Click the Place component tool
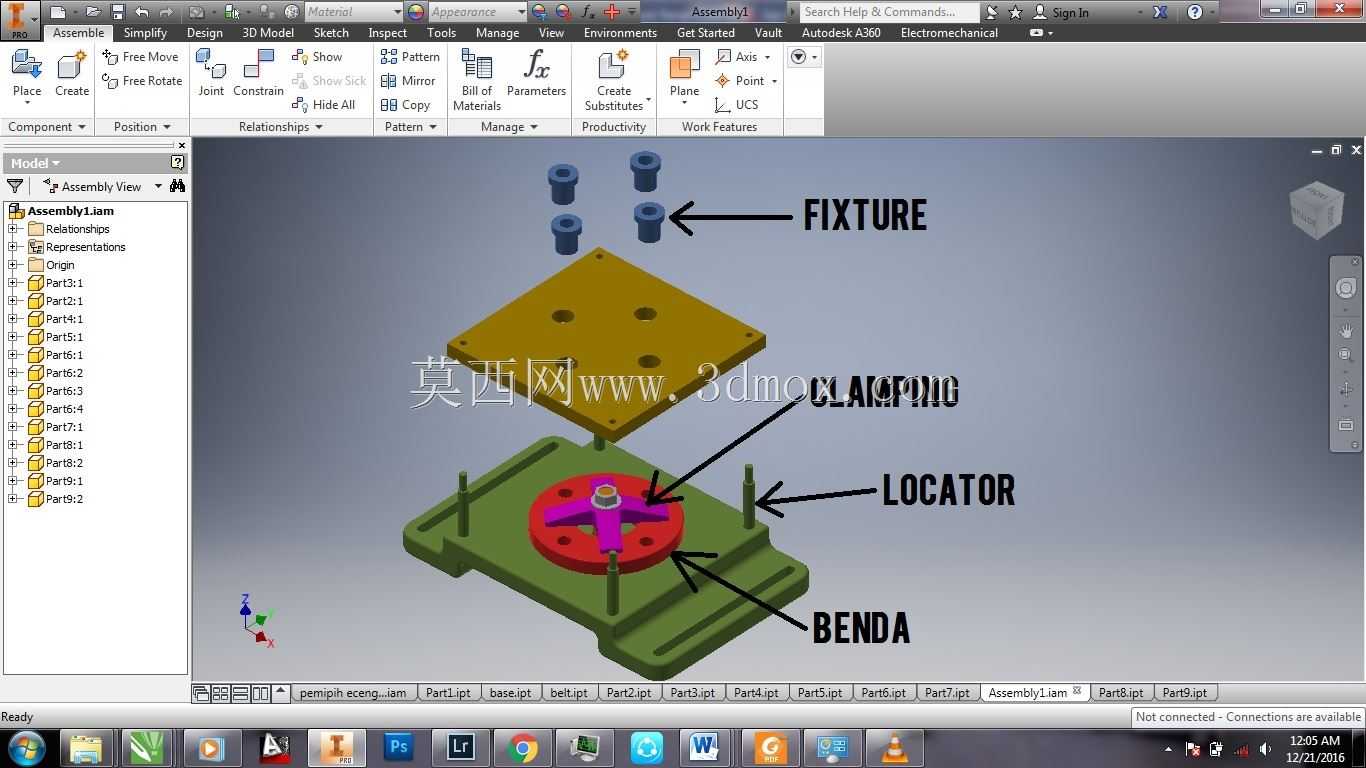 click(27, 75)
